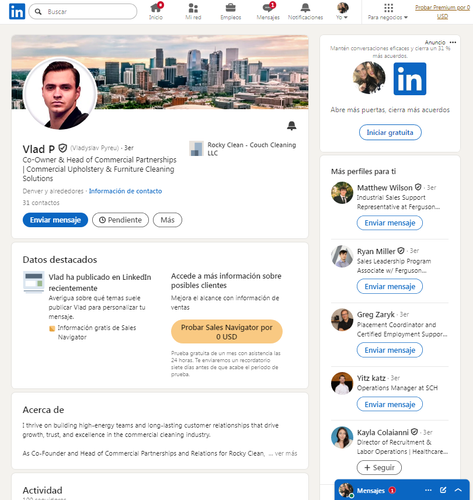Click Información gratis de Sales Navigator
The image size is (473, 500).
(97, 332)
